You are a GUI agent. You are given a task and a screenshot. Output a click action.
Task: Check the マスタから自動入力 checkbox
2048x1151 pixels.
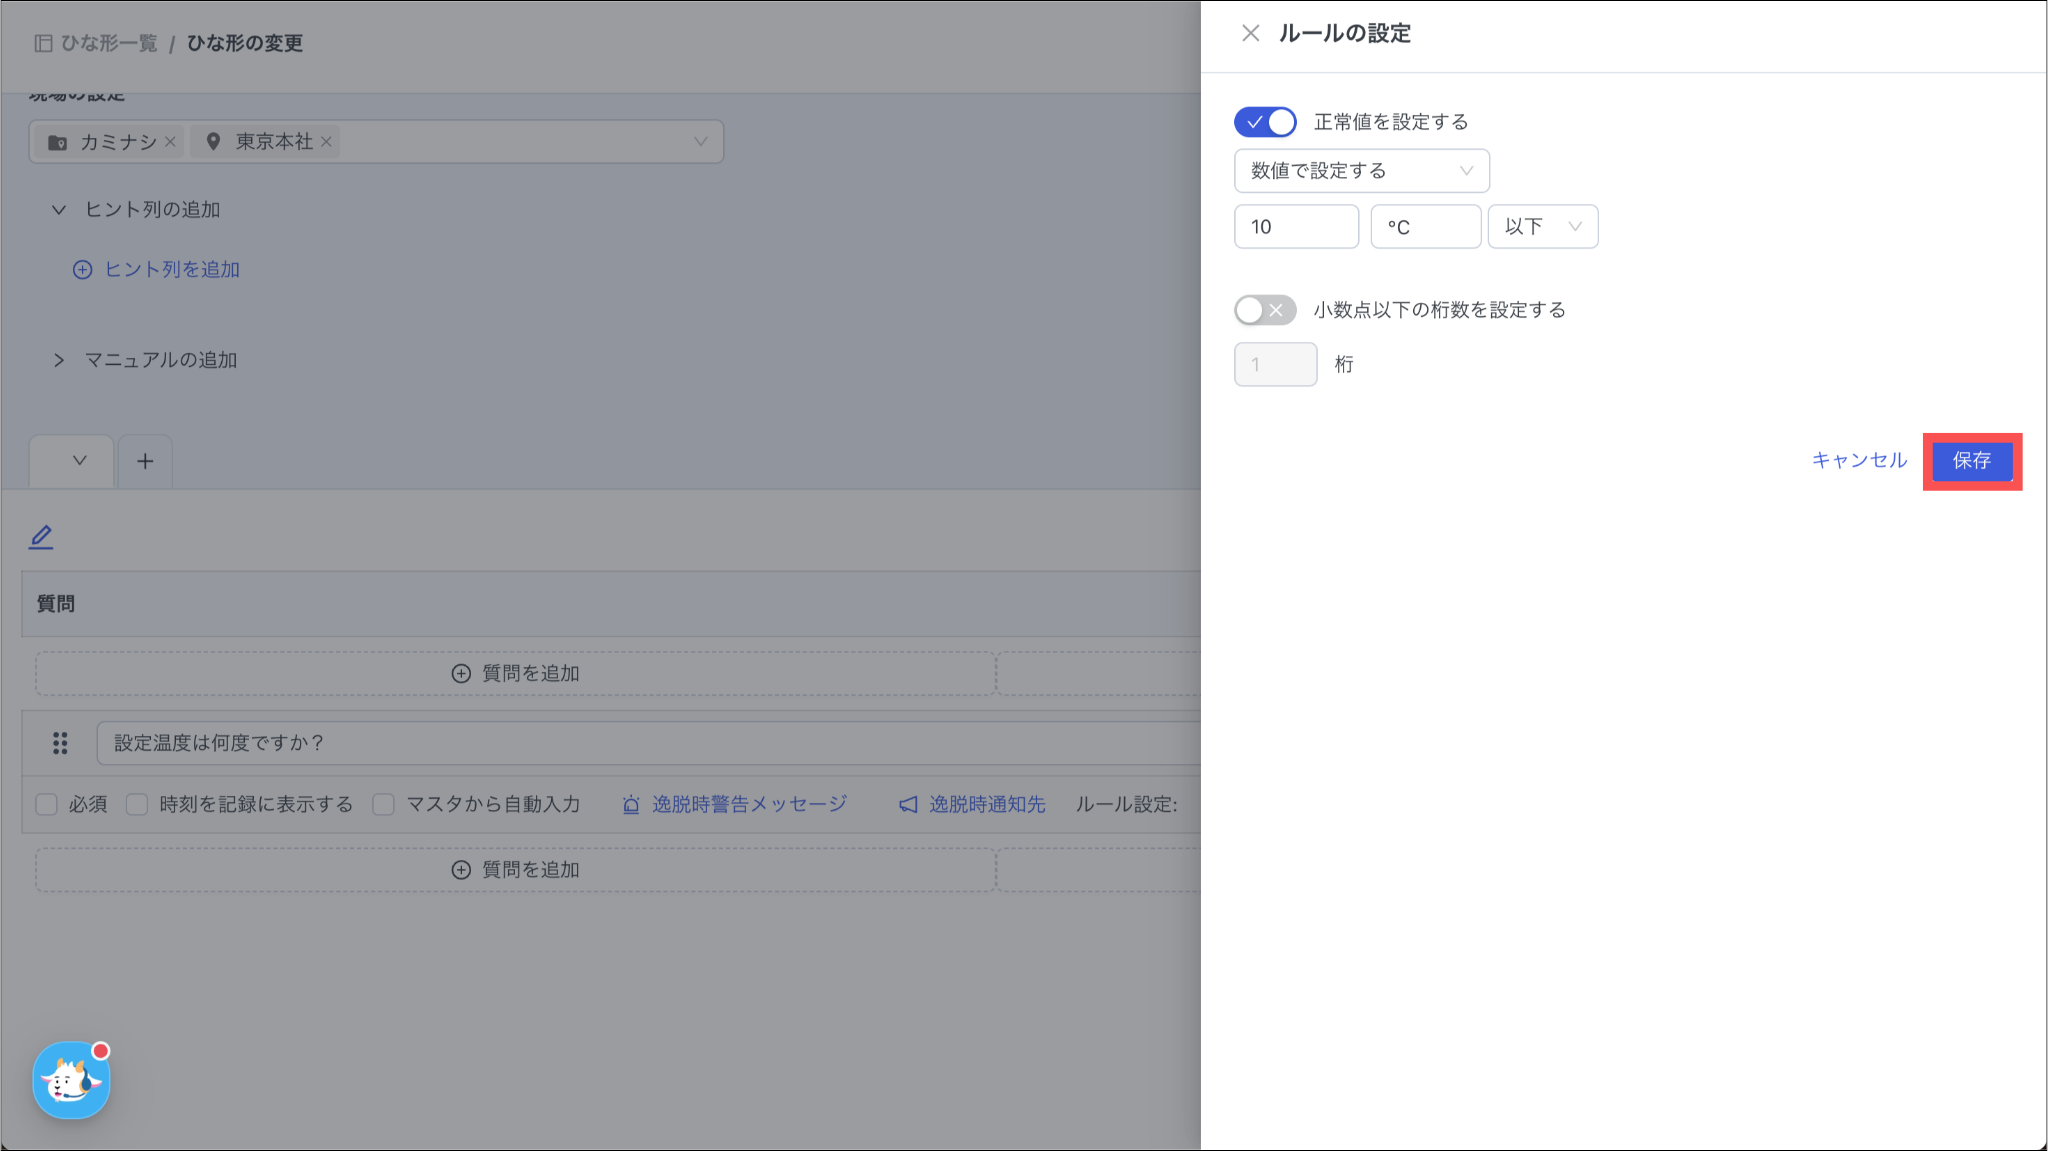pyautogui.click(x=383, y=804)
